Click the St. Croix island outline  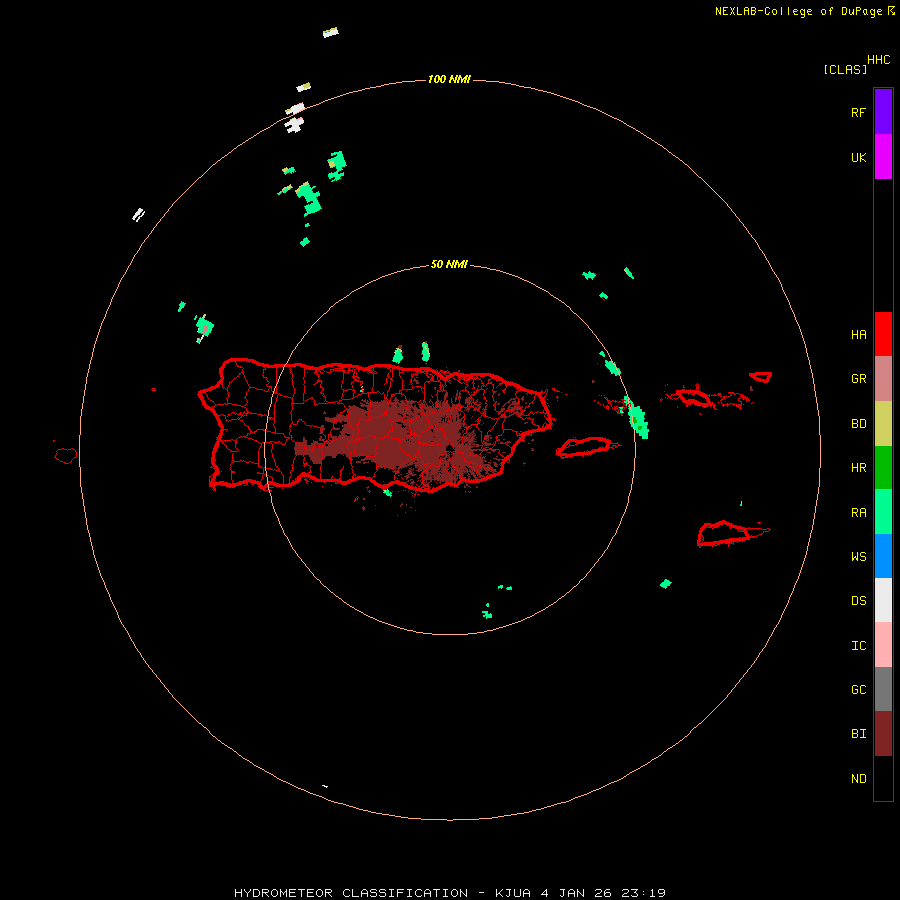coord(724,533)
